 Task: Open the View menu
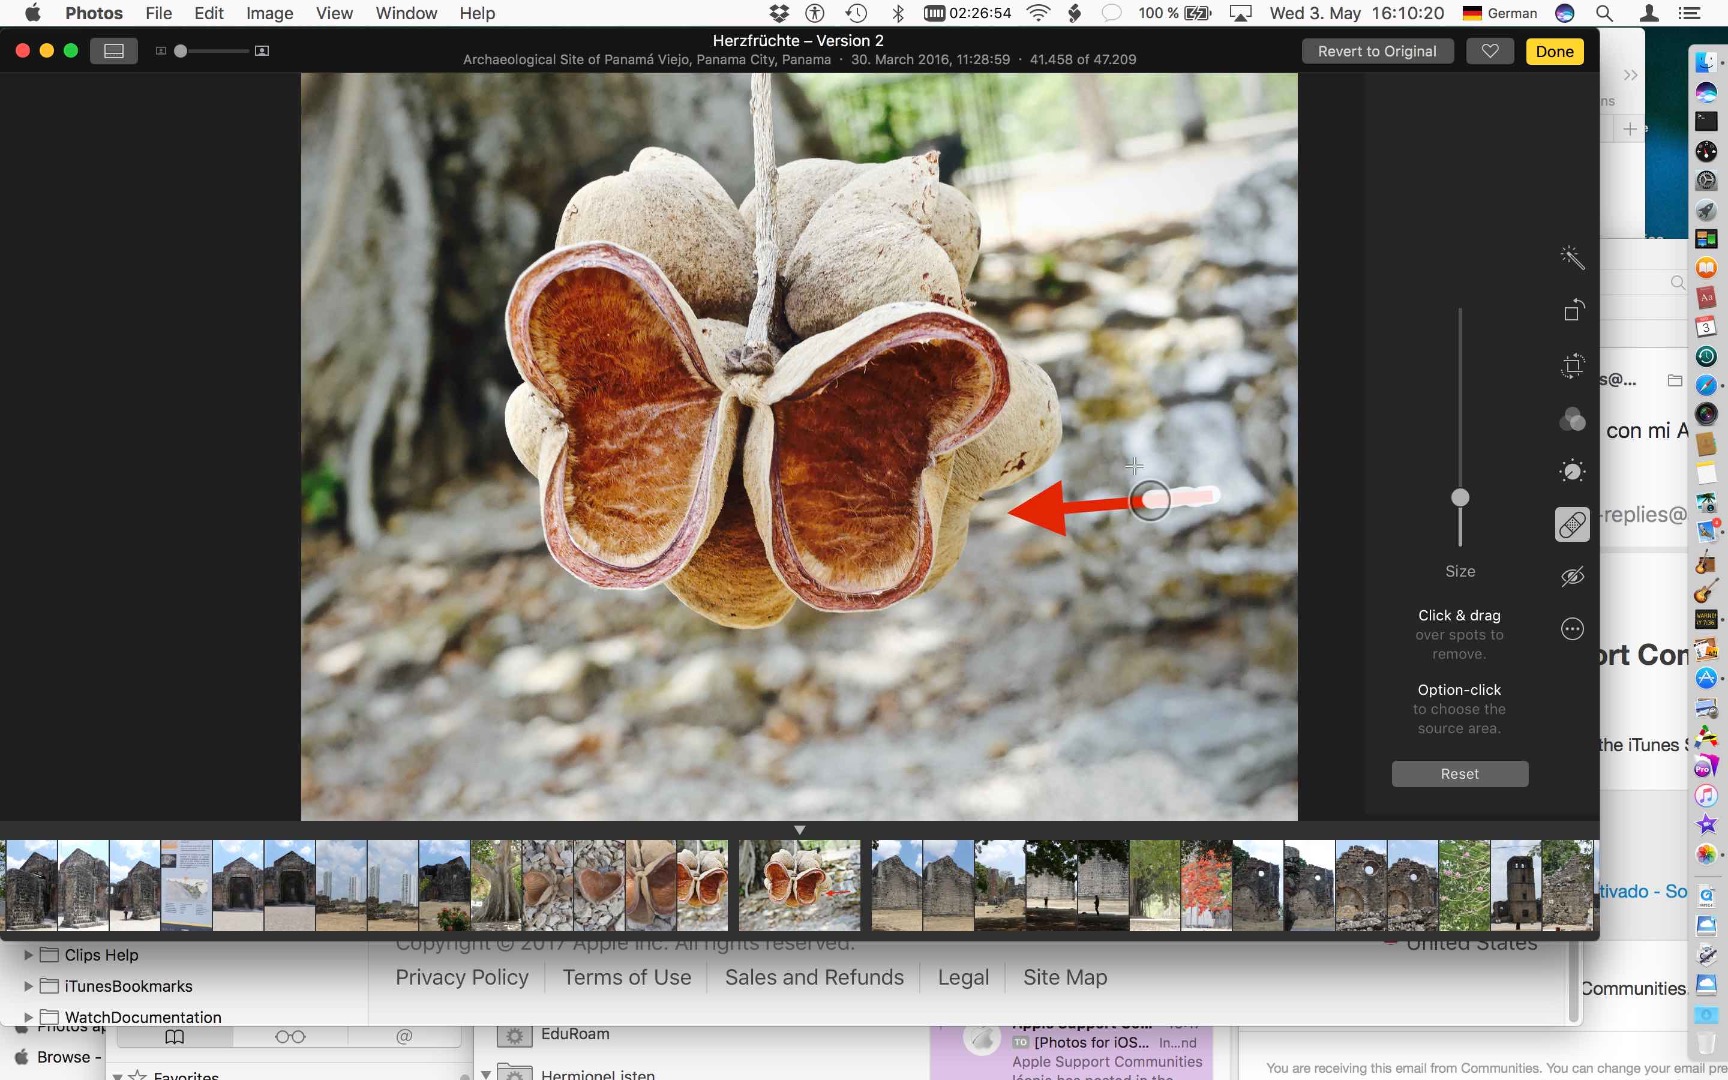pos(334,13)
